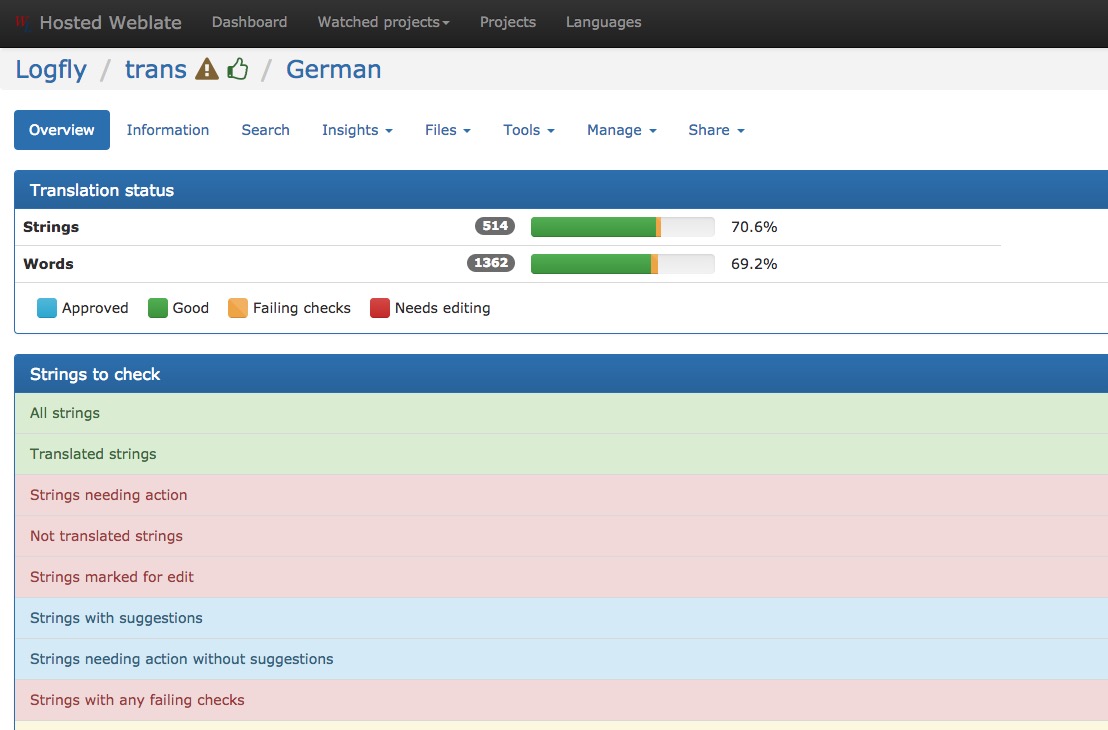Select the Overview tab
This screenshot has width=1108, height=730.
pos(61,130)
